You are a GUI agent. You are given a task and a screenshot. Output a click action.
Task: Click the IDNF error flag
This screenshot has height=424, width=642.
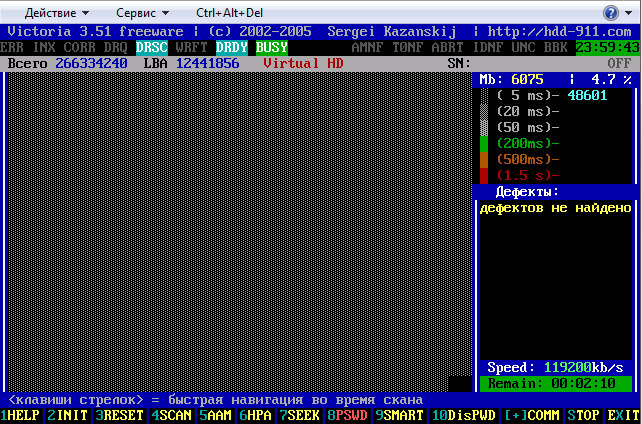point(488,48)
